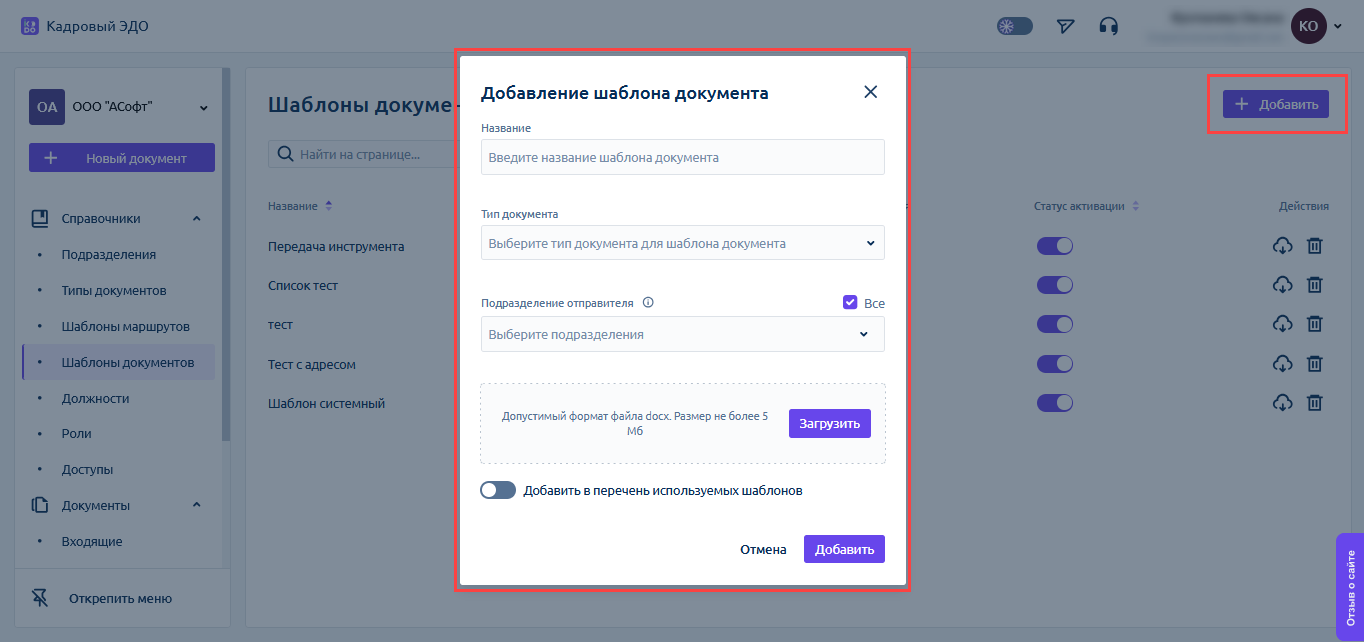The width and height of the screenshot is (1364, 642).
Task: Toggle the theme switch in header
Action: (1014, 26)
